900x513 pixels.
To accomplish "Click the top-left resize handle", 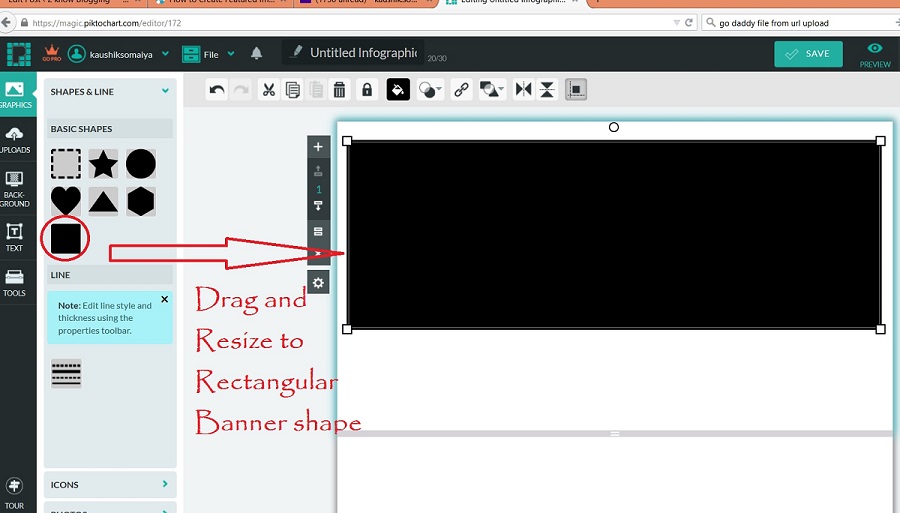I will point(347,141).
